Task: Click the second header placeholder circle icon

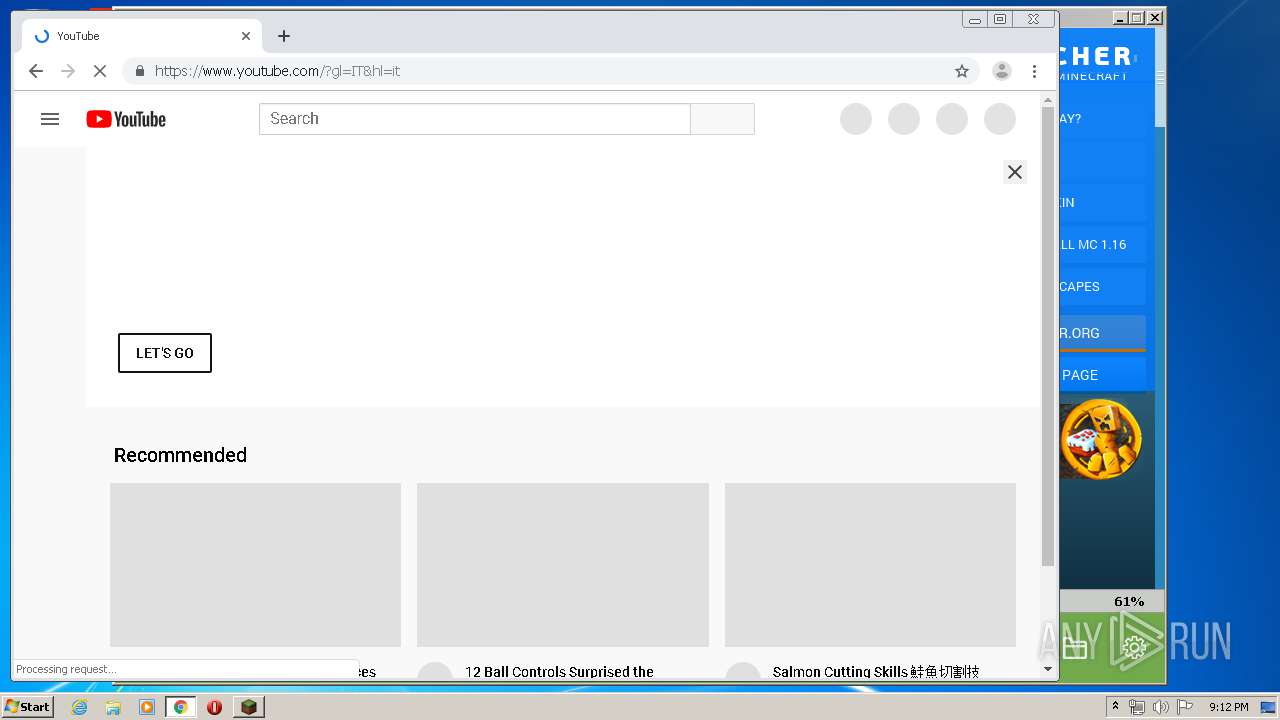Action: (904, 119)
